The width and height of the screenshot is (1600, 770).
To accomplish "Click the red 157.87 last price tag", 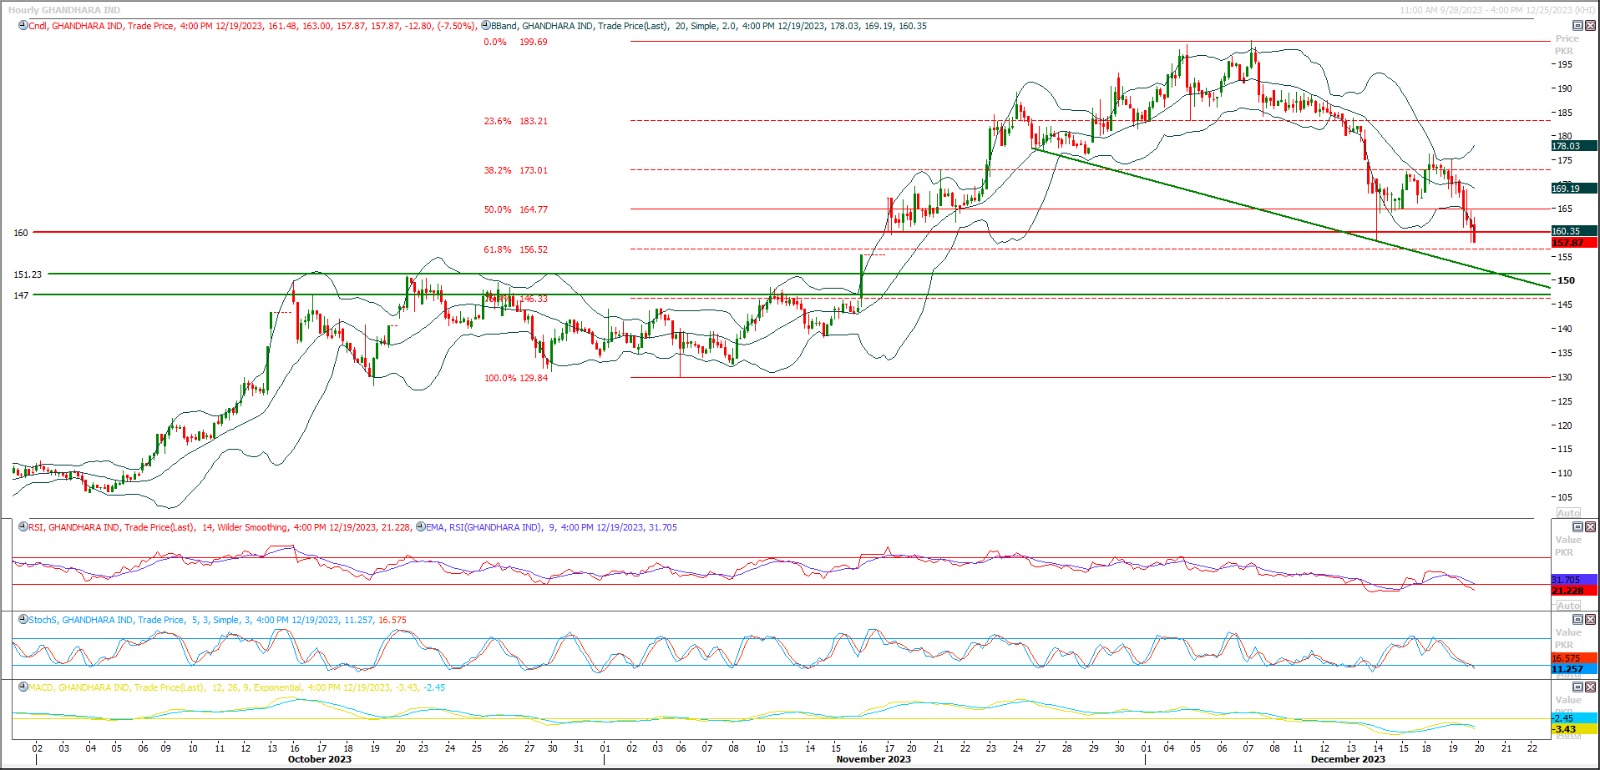I will click(x=1572, y=243).
